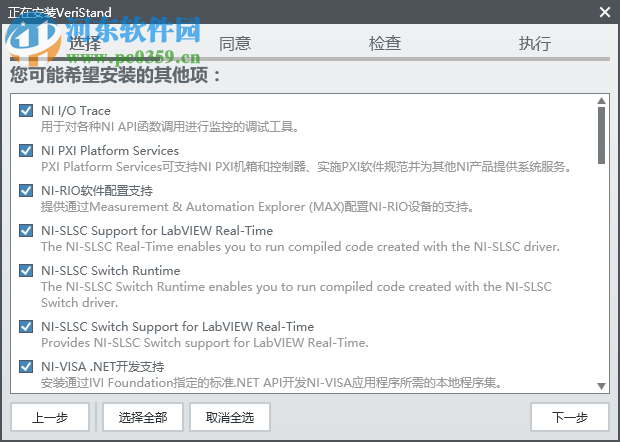Select the 检查 step tab
This screenshot has height=442, width=620.
point(385,43)
